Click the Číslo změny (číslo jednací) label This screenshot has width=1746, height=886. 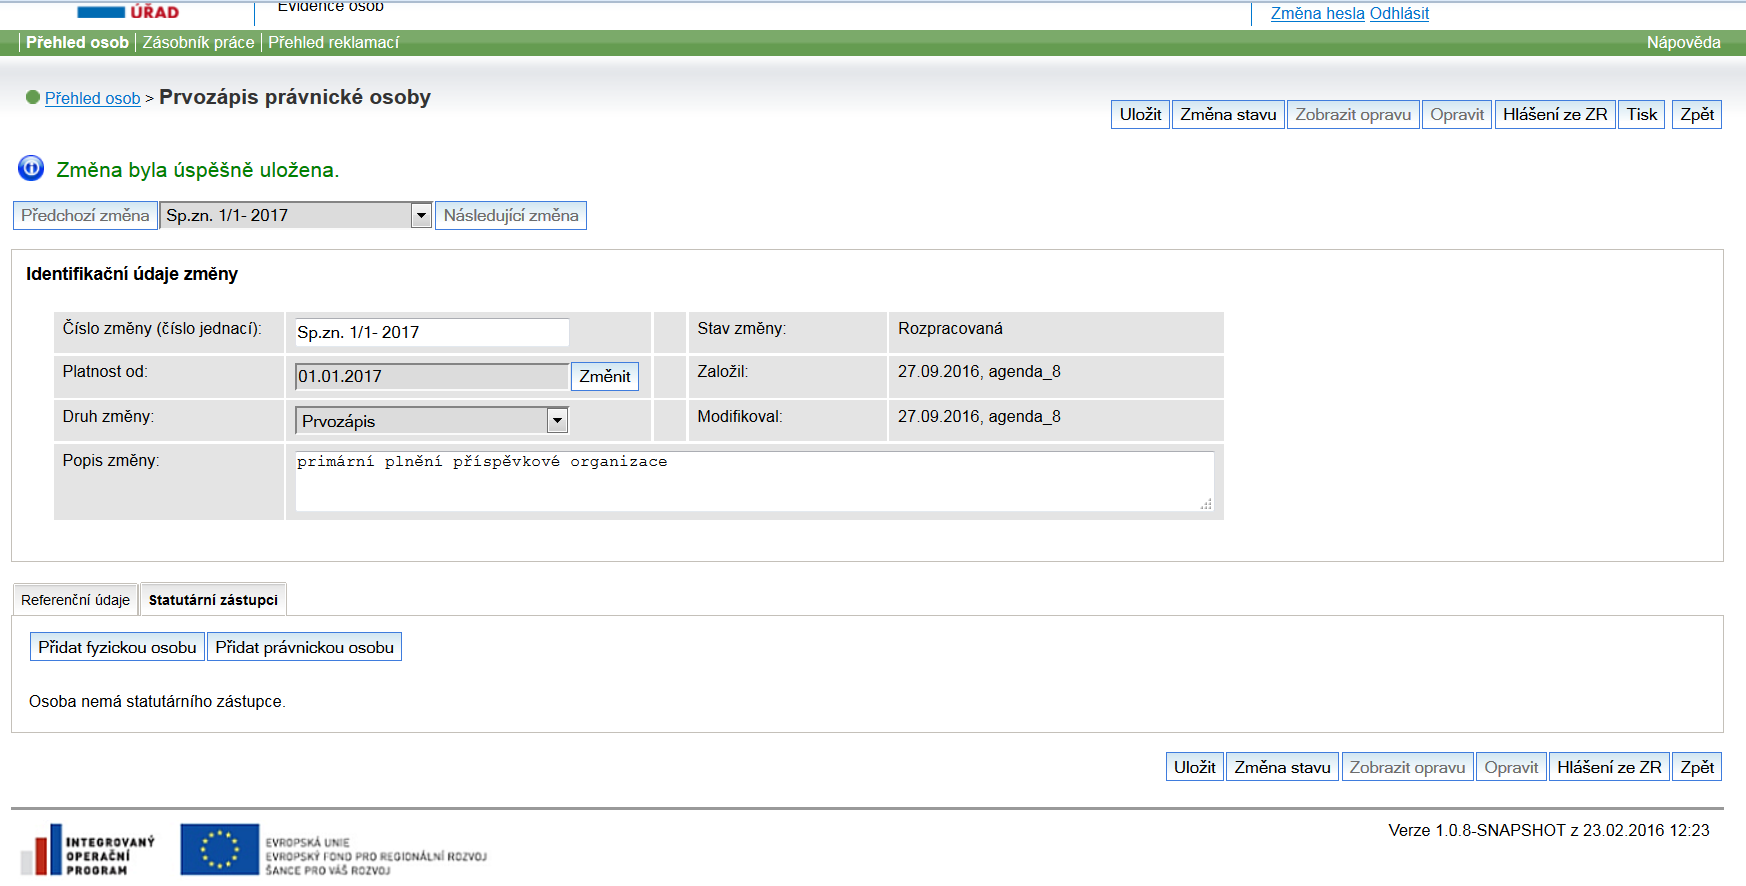(162, 328)
